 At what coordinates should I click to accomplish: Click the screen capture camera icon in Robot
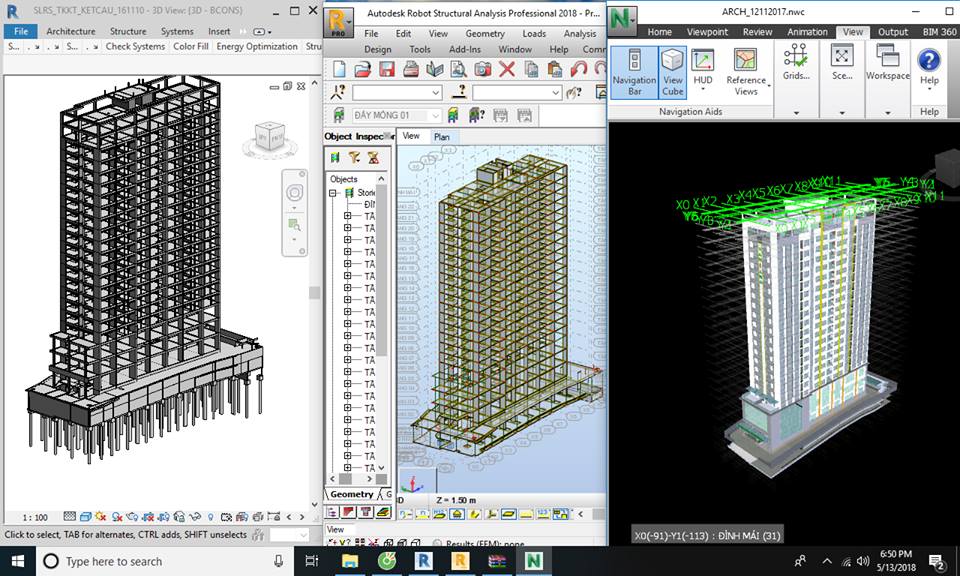click(x=482, y=69)
